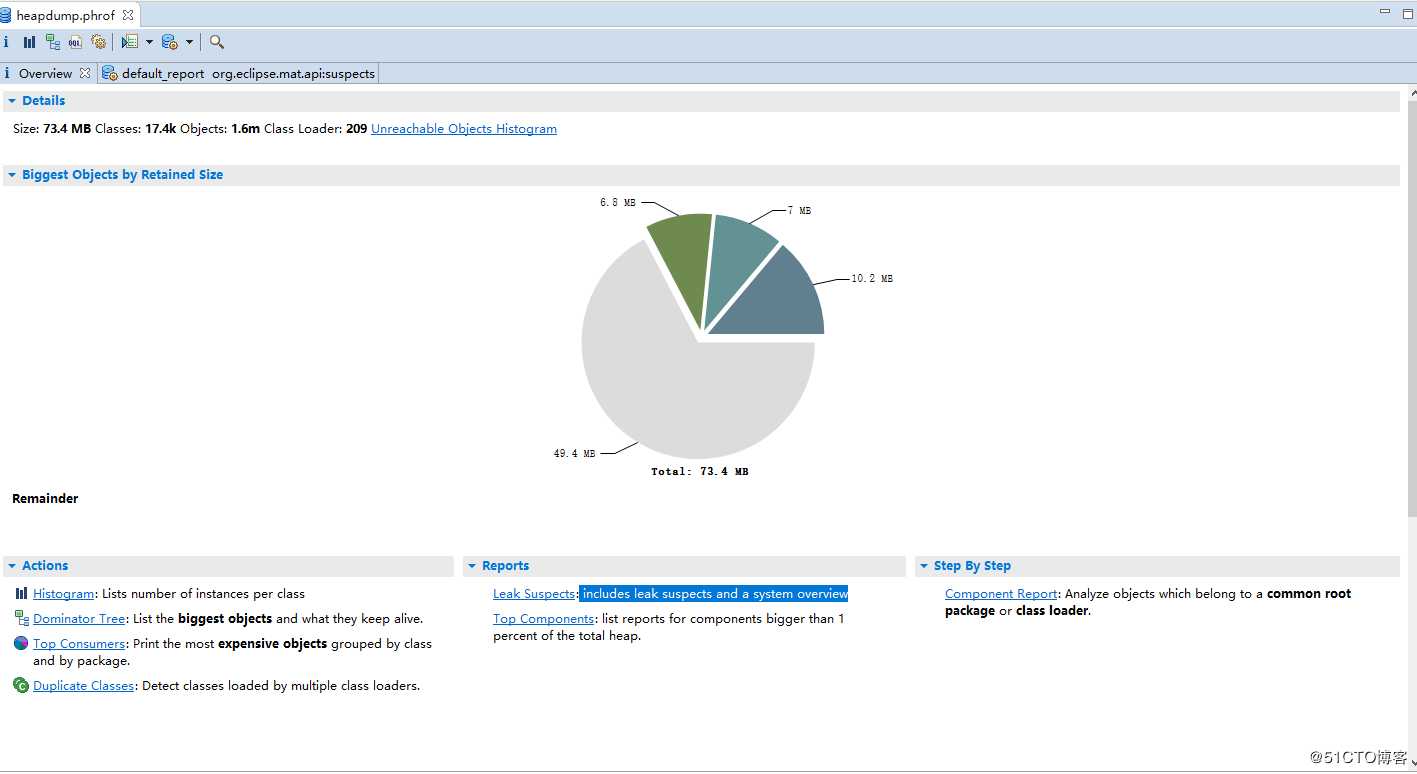Click the Remainder label
This screenshot has width=1417, height=774.
[45, 498]
